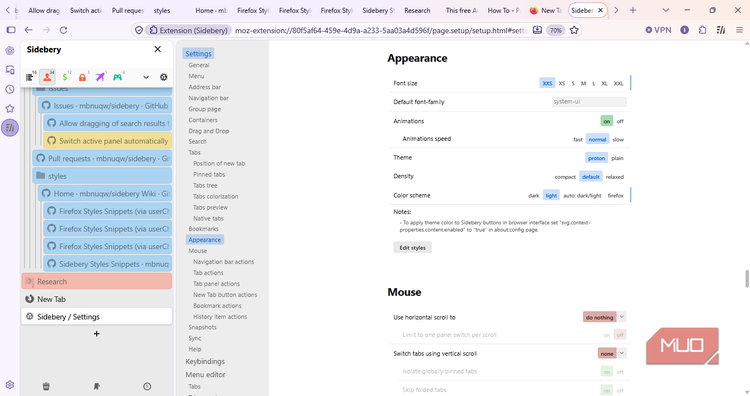Open sidebar customize gear at bottom left
The height and width of the screenshot is (396, 750).
click(x=10, y=385)
